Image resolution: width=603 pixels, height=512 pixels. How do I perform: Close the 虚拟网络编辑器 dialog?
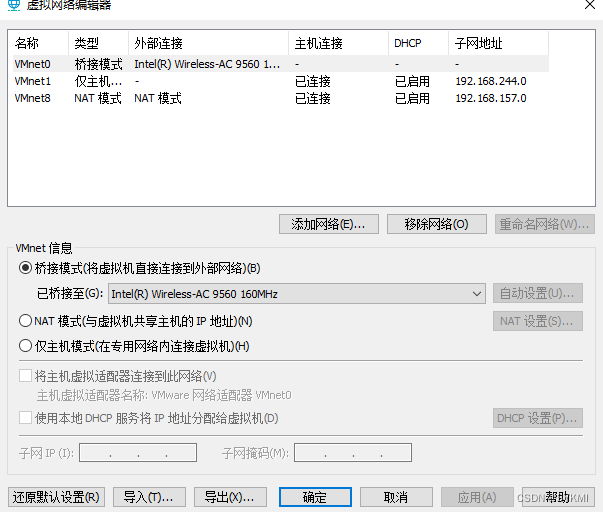[590, 5]
